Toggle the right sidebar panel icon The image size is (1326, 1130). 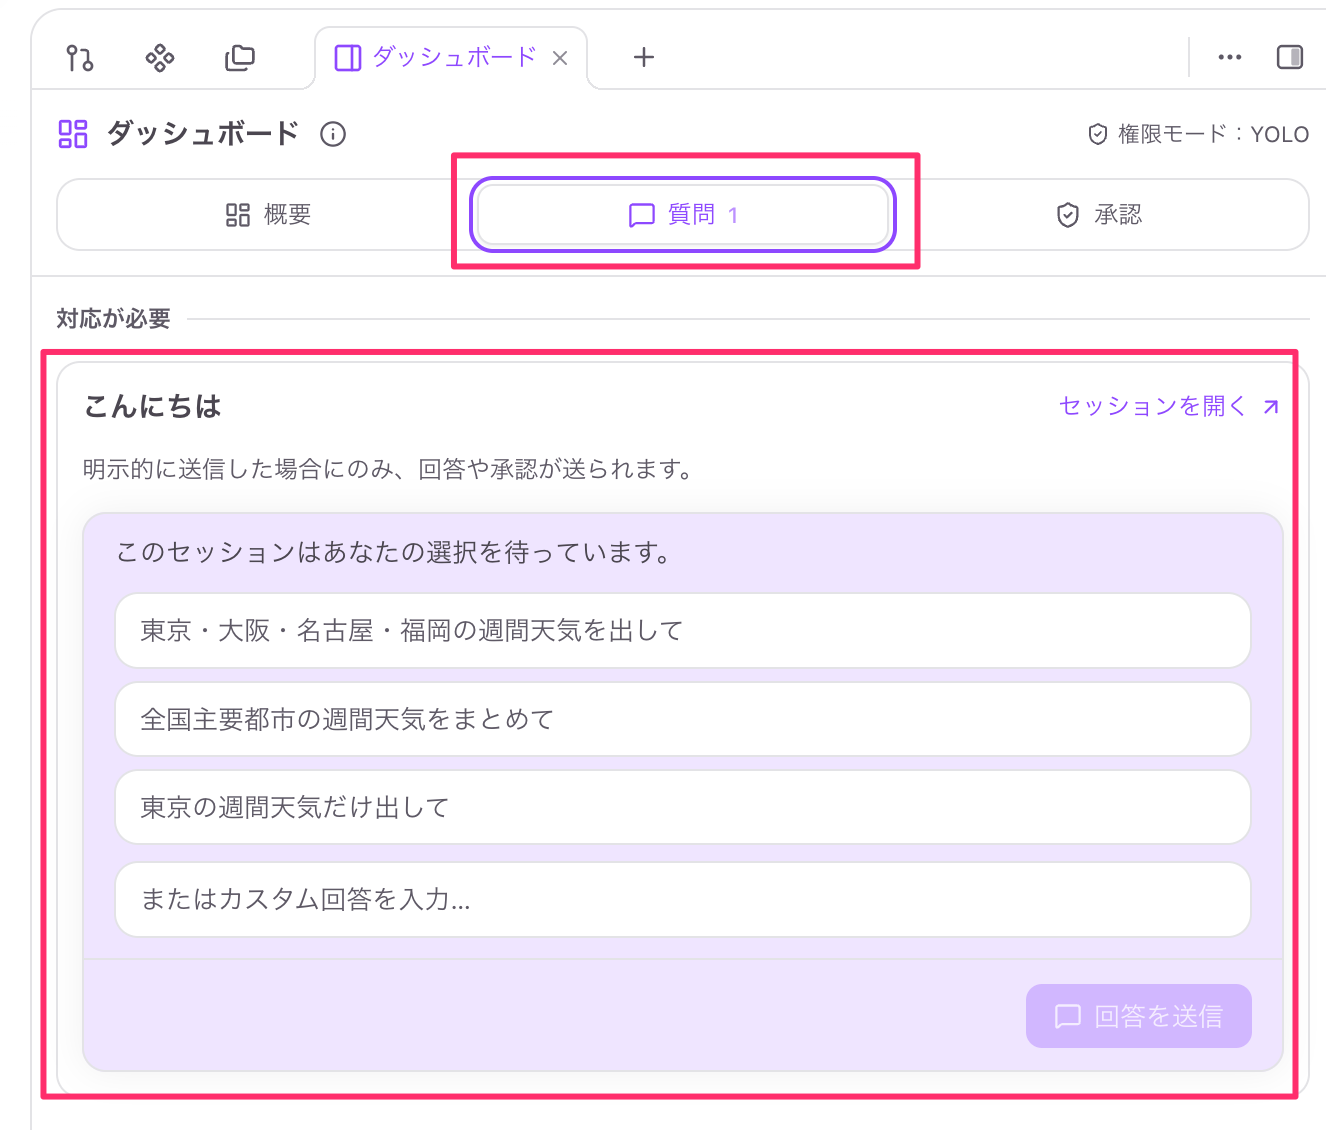point(1290,57)
